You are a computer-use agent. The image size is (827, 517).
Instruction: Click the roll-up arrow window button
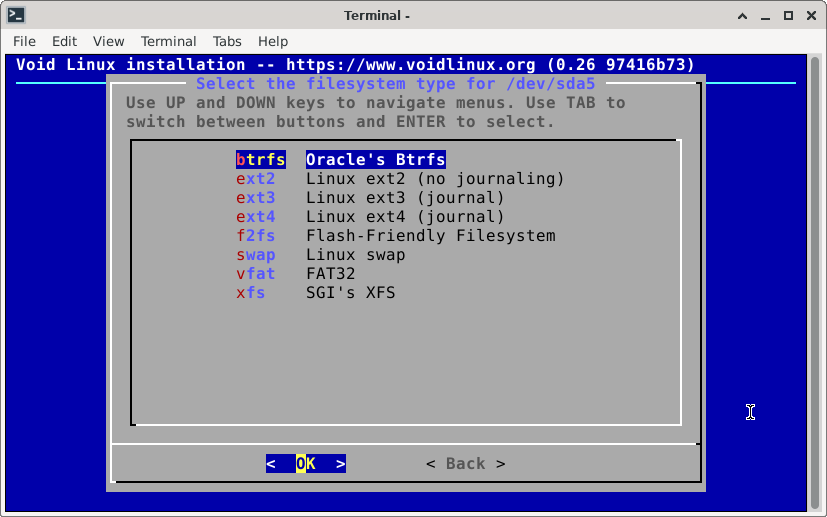click(x=743, y=15)
